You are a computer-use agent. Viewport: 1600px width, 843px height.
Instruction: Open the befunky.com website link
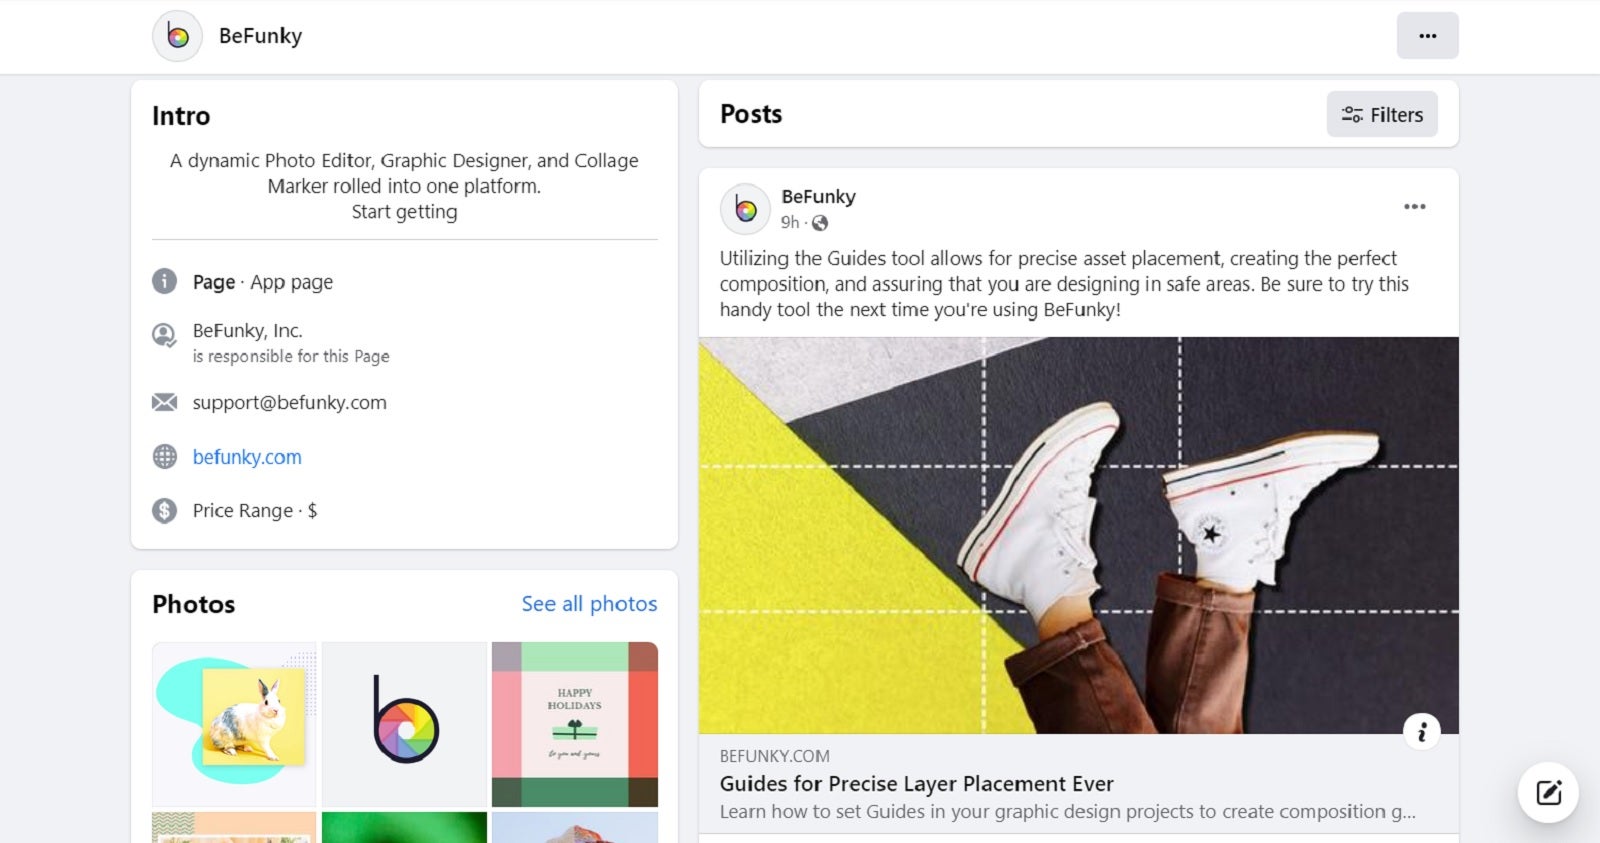click(247, 457)
